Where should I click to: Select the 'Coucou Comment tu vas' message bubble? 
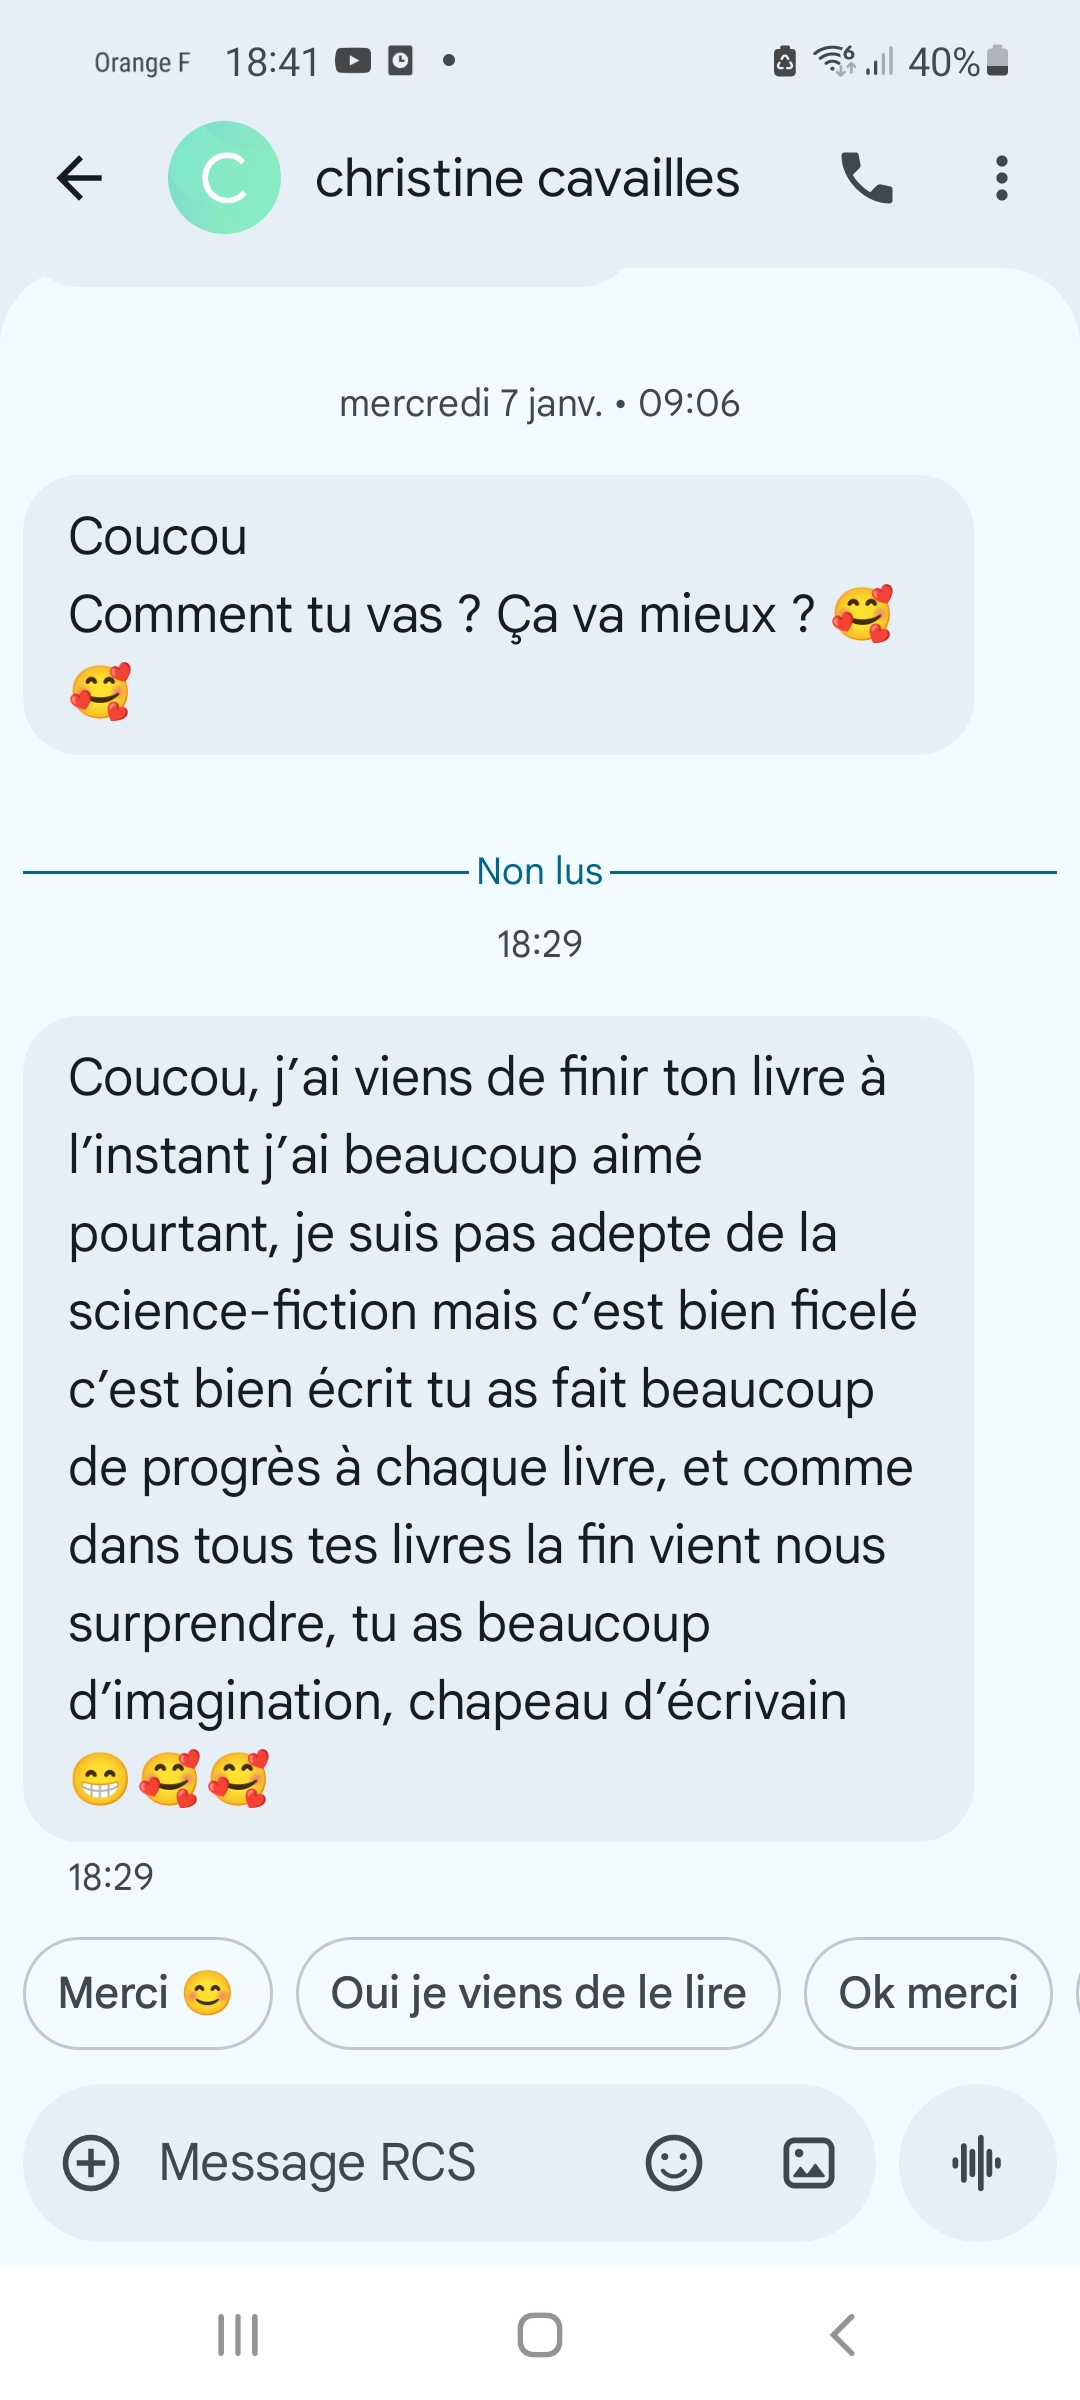pos(498,615)
